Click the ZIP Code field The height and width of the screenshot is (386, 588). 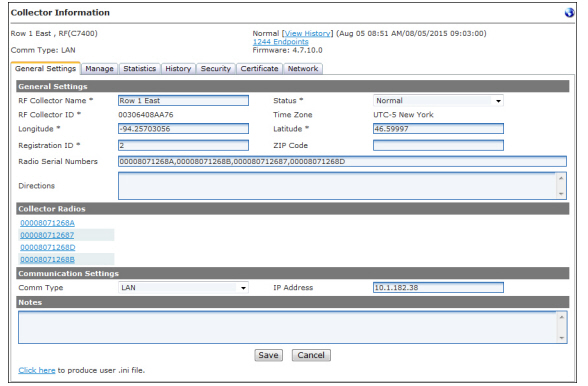[438, 145]
